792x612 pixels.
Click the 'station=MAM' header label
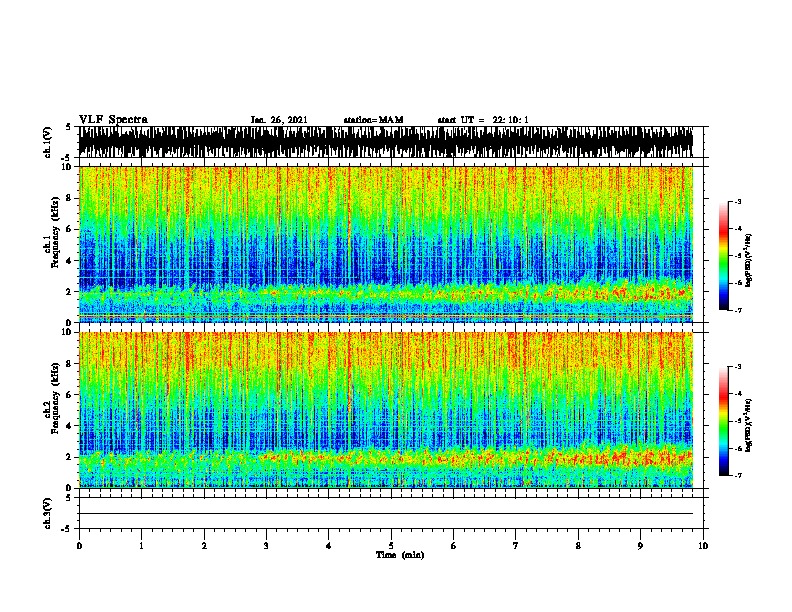[x=373, y=120]
